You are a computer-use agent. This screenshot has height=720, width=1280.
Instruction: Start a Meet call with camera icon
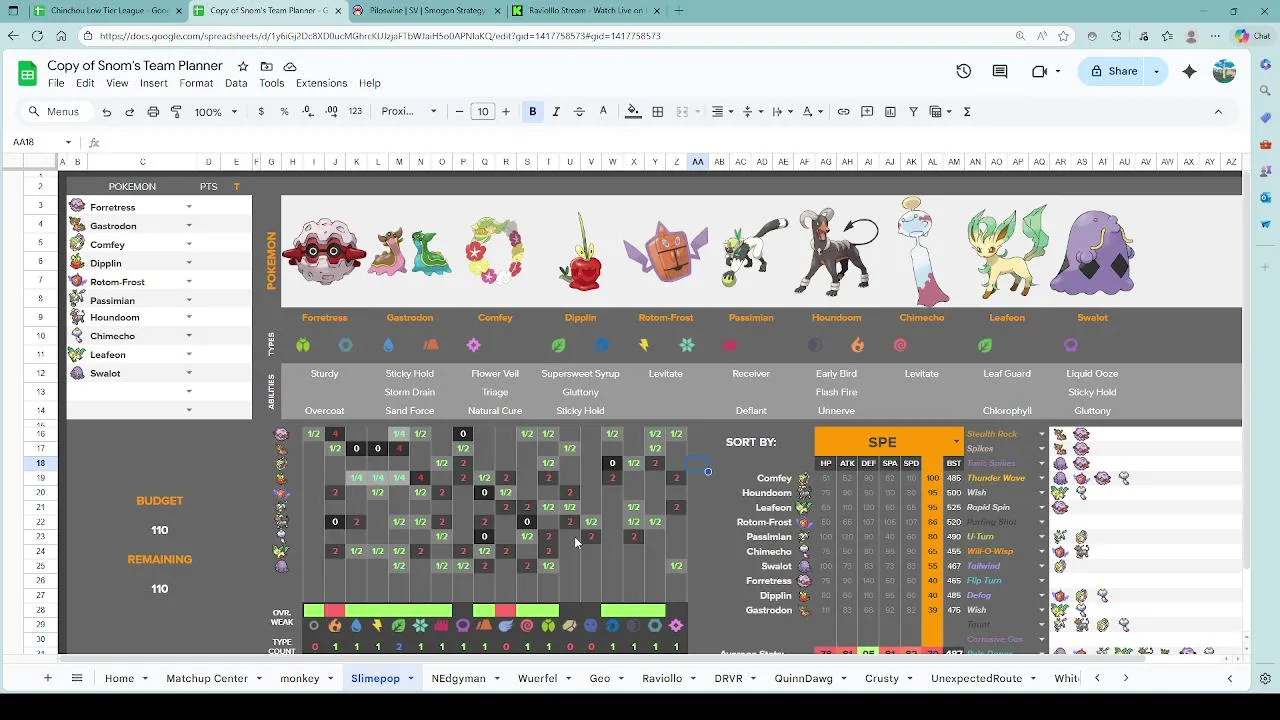1039,72
